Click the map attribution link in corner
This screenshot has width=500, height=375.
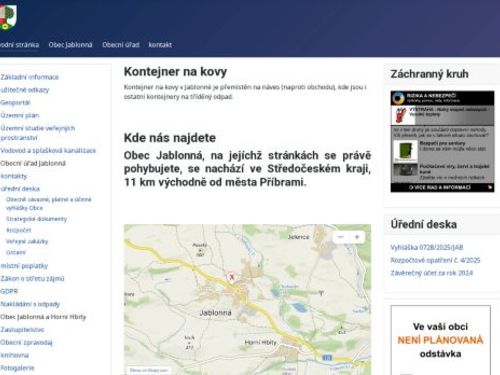pos(149,370)
